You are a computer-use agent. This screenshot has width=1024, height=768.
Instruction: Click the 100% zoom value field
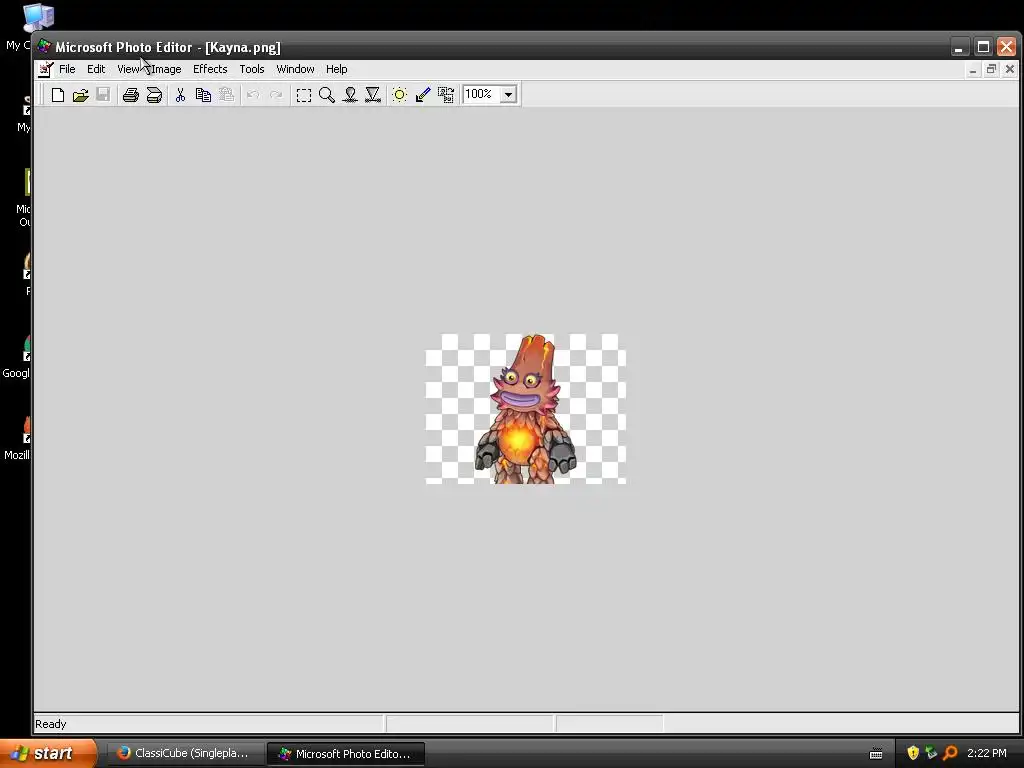pos(481,94)
